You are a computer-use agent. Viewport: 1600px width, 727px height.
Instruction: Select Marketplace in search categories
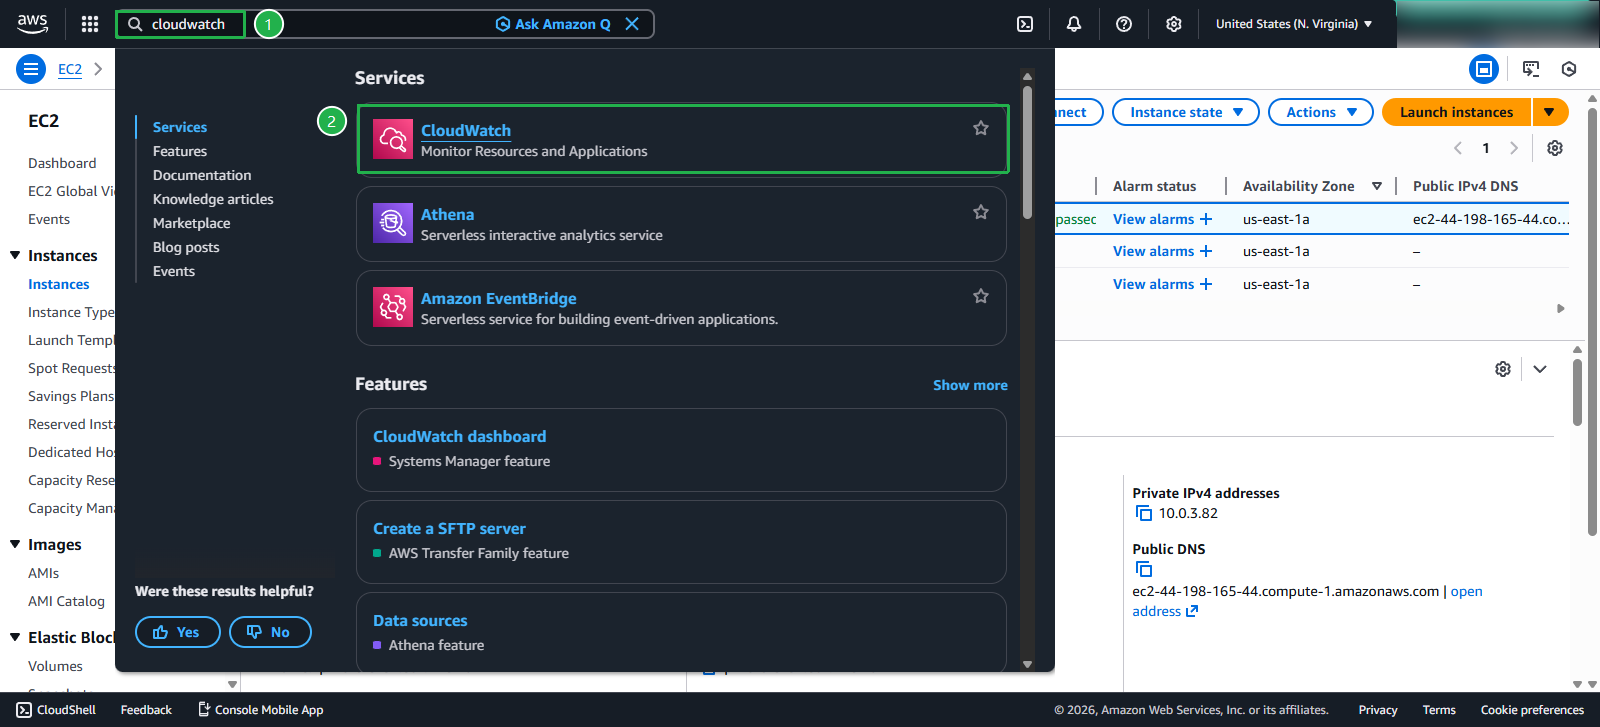point(192,223)
